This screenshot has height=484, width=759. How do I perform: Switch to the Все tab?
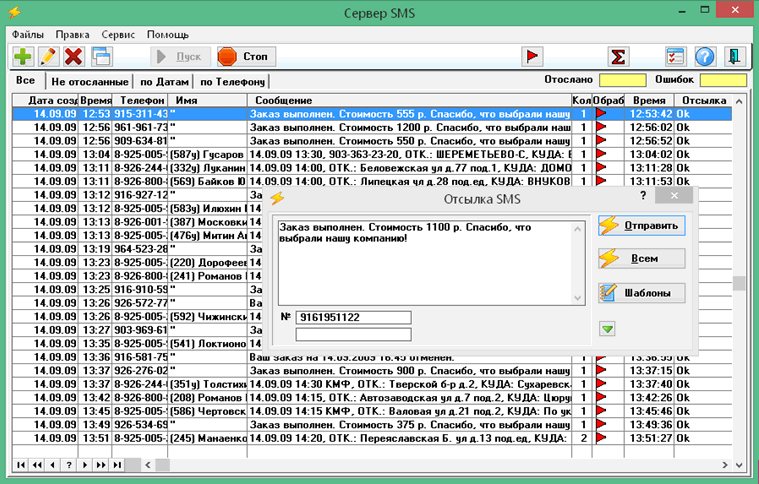(x=26, y=80)
